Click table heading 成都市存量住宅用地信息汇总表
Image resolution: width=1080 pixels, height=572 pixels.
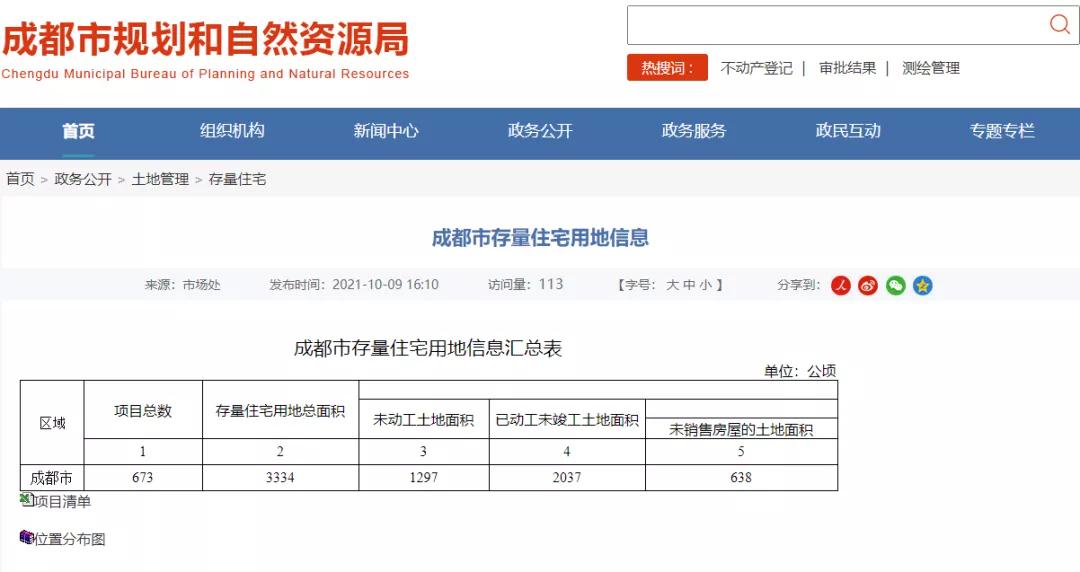[428, 348]
